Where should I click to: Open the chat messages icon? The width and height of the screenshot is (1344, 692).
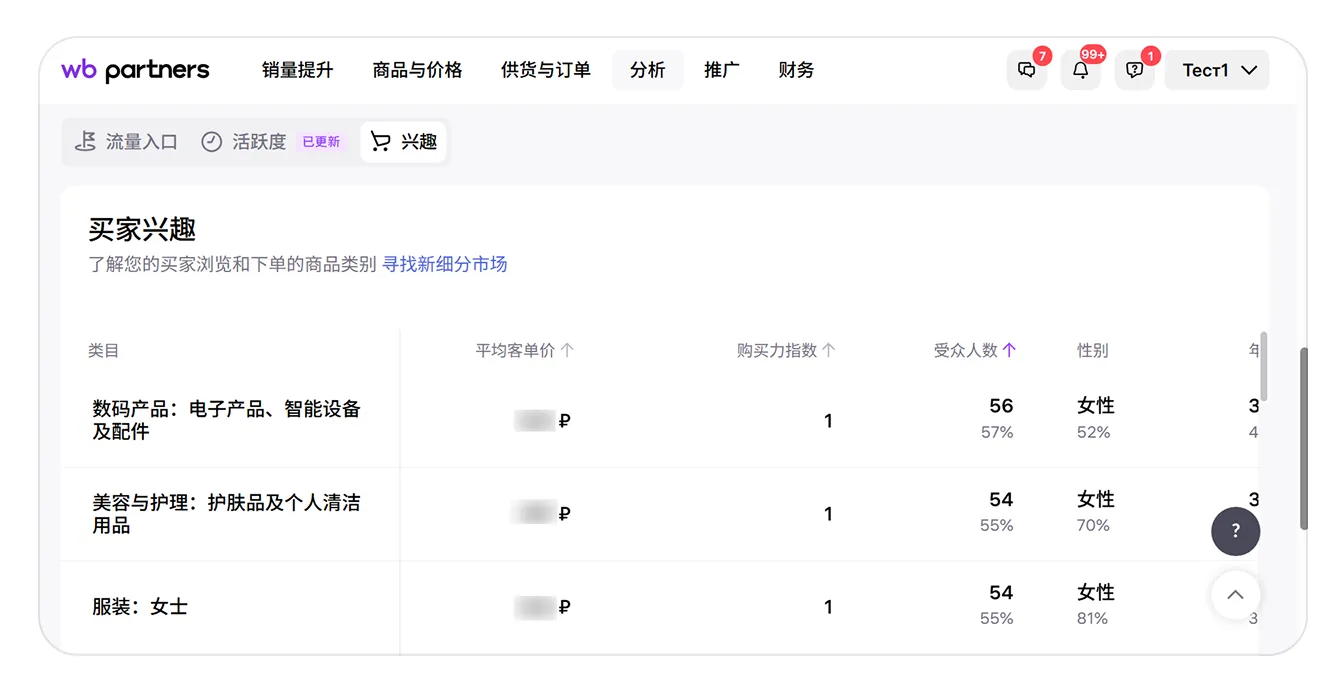(1027, 70)
